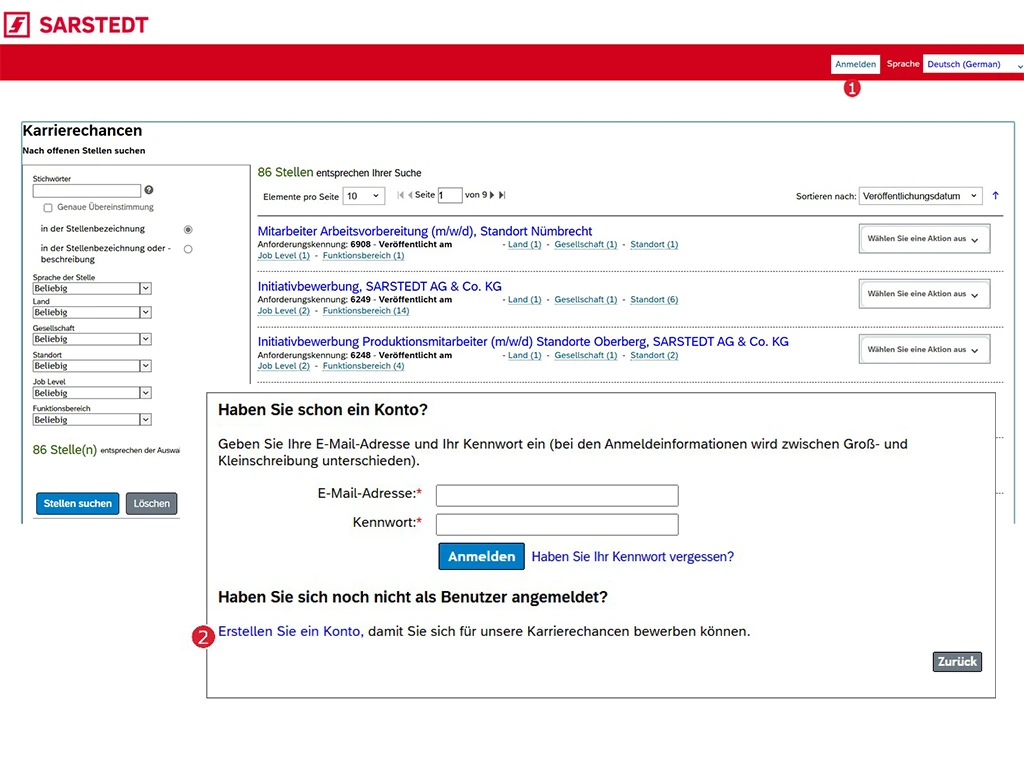Click the Zurück button

957,662
